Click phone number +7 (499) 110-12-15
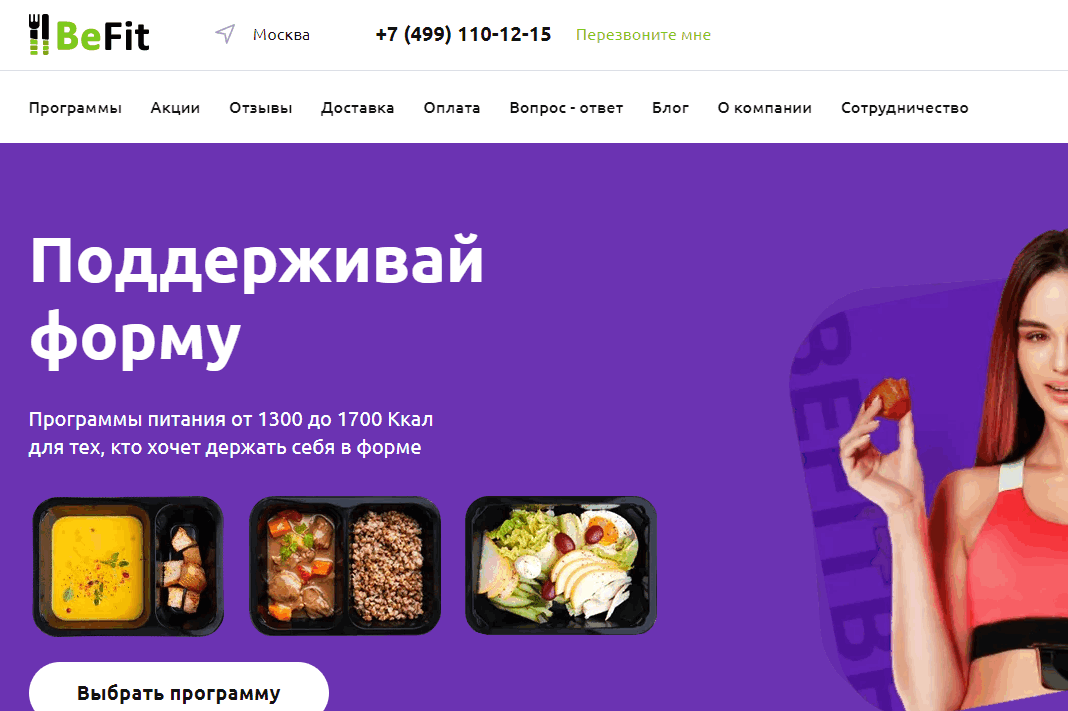Viewport: 1068px width, 711px height. 463,34
